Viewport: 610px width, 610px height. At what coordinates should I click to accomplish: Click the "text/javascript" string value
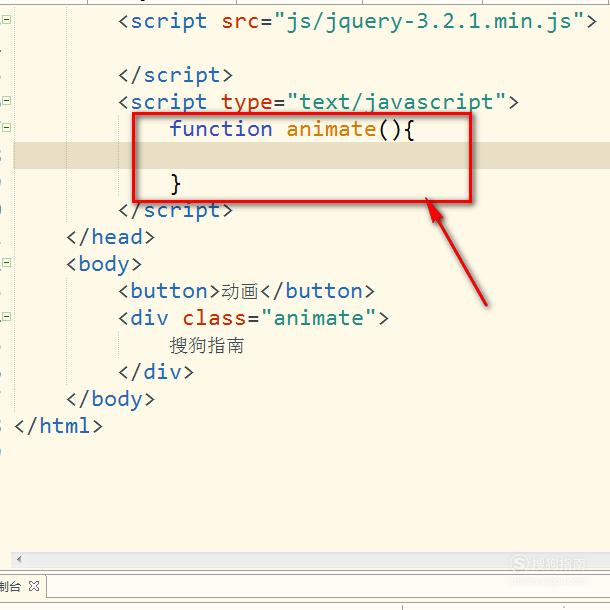[x=396, y=103]
